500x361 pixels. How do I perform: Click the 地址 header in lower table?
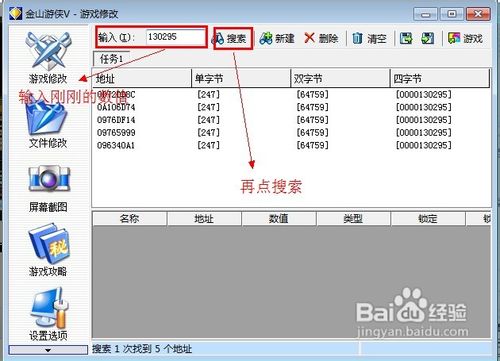(x=204, y=219)
